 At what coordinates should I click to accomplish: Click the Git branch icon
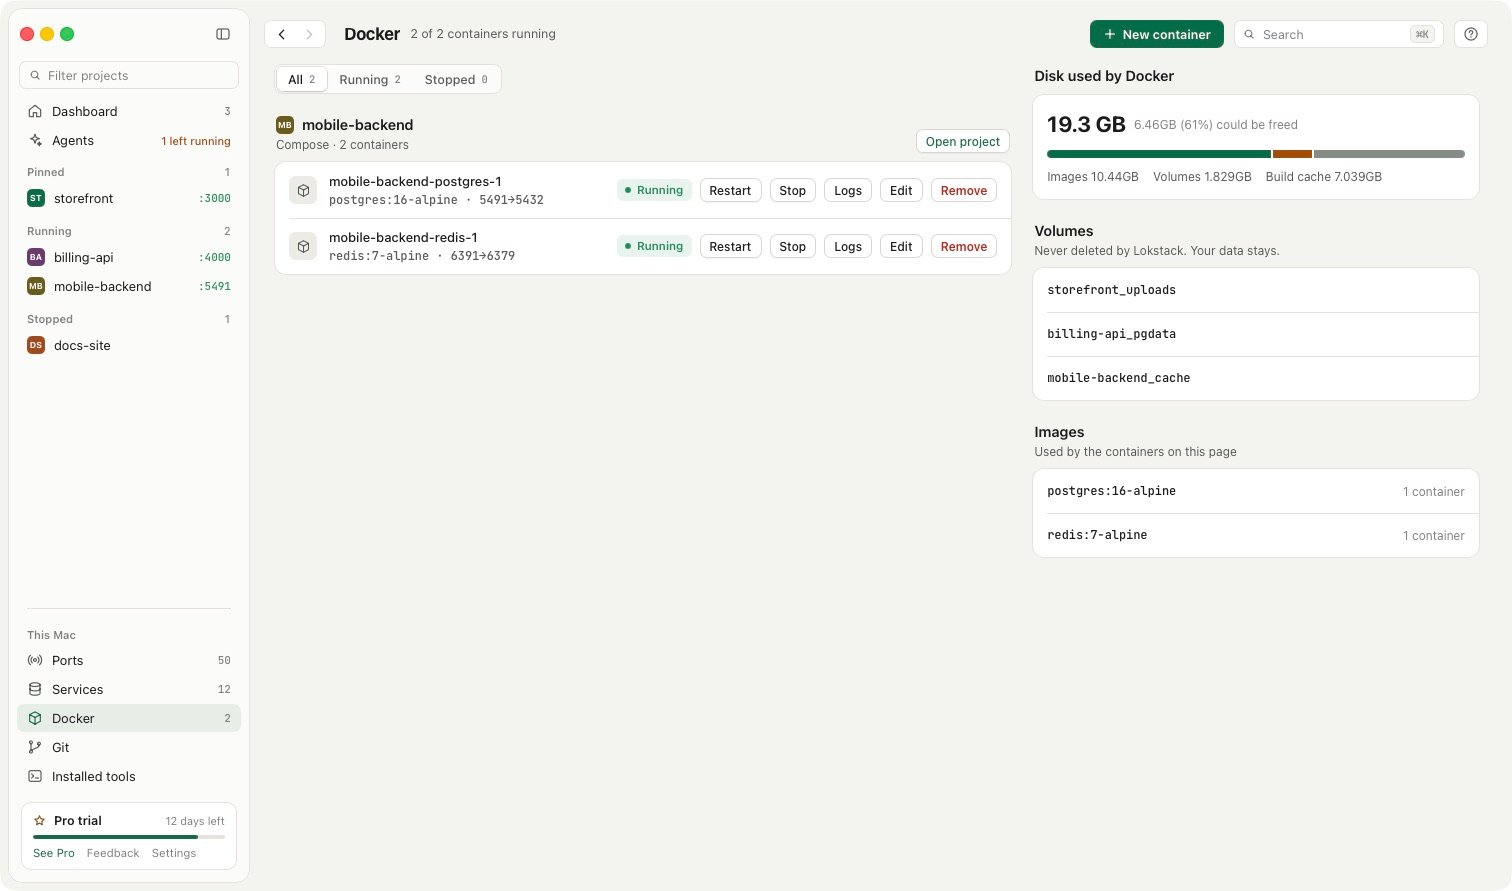click(x=35, y=747)
